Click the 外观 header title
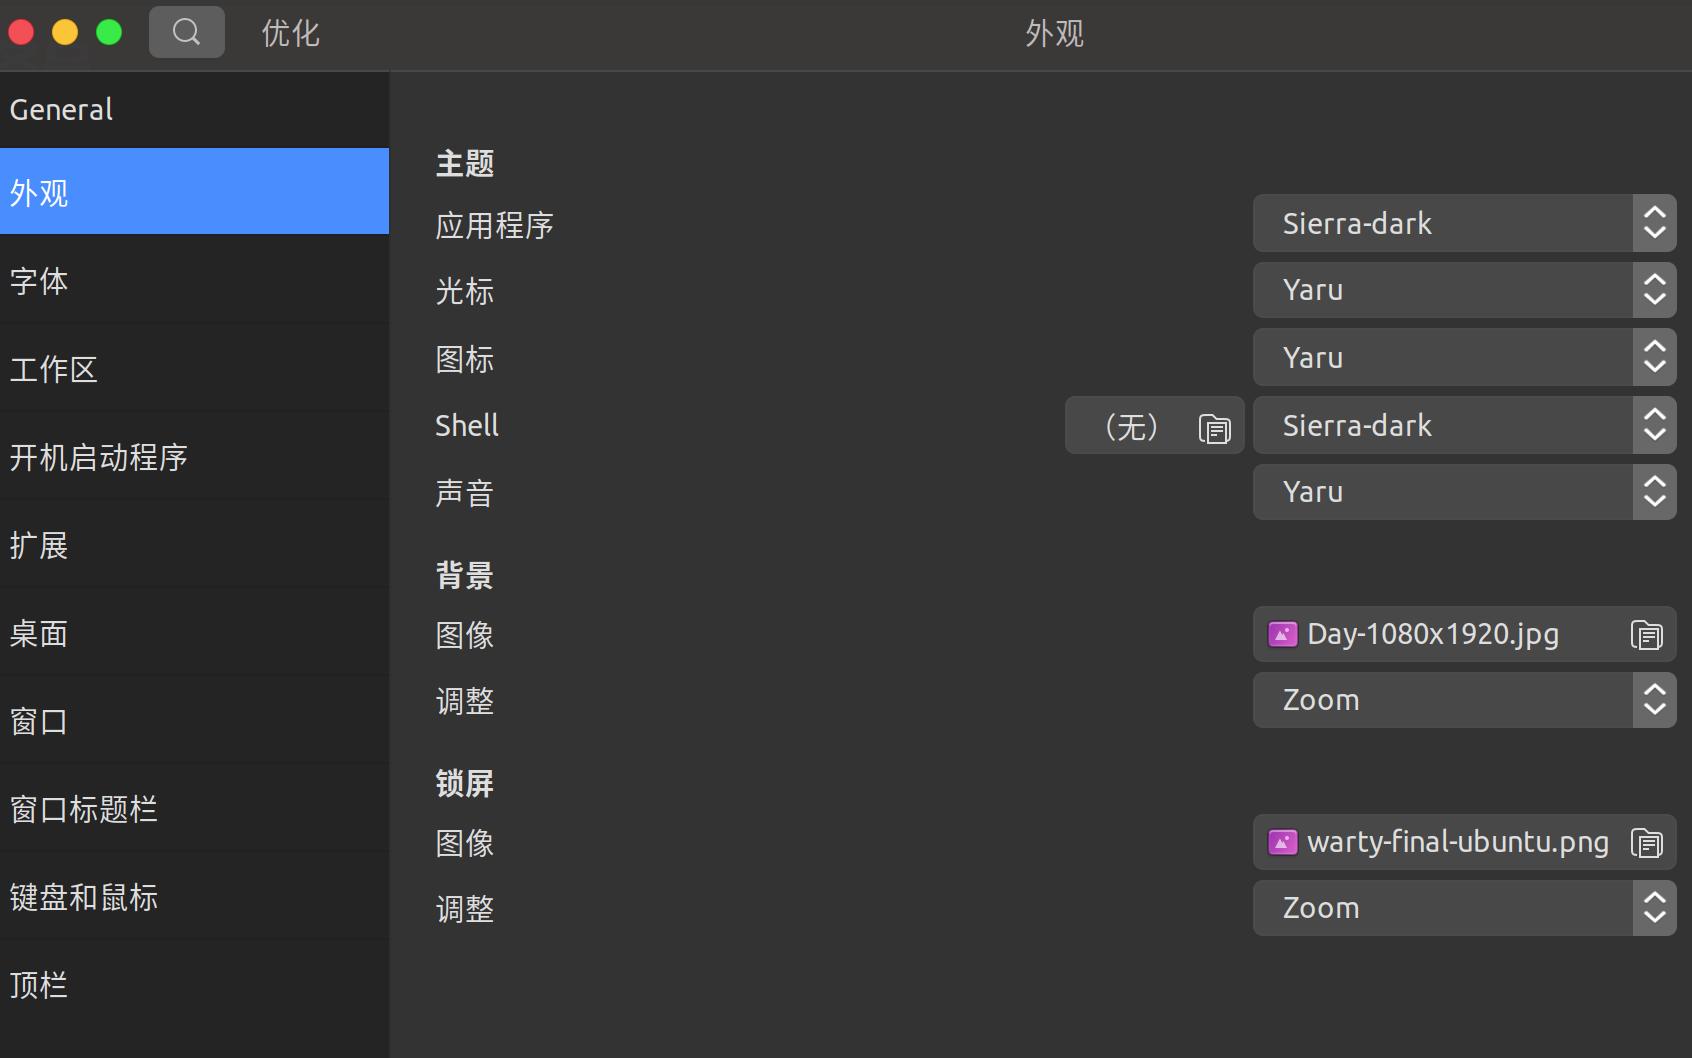Image resolution: width=1692 pixels, height=1058 pixels. coord(1055,33)
